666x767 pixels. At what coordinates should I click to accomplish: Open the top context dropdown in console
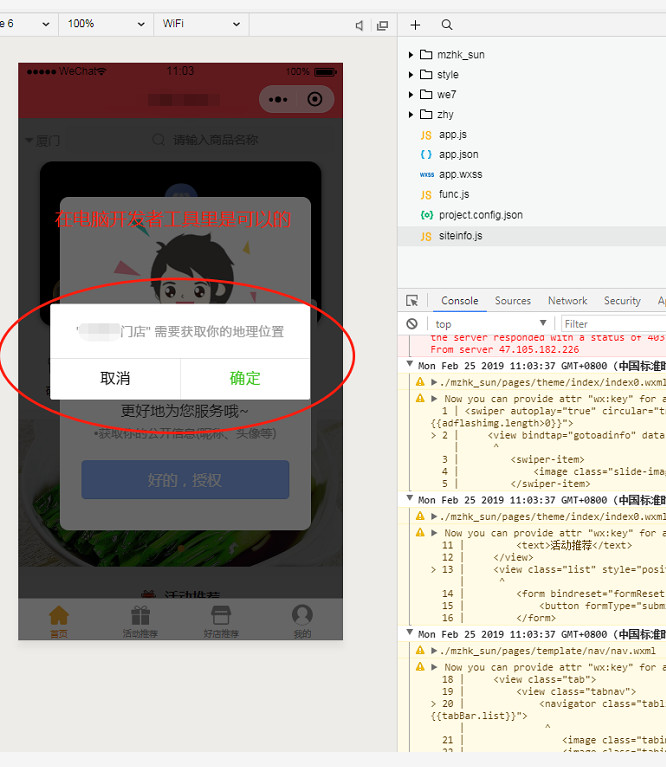click(x=490, y=324)
